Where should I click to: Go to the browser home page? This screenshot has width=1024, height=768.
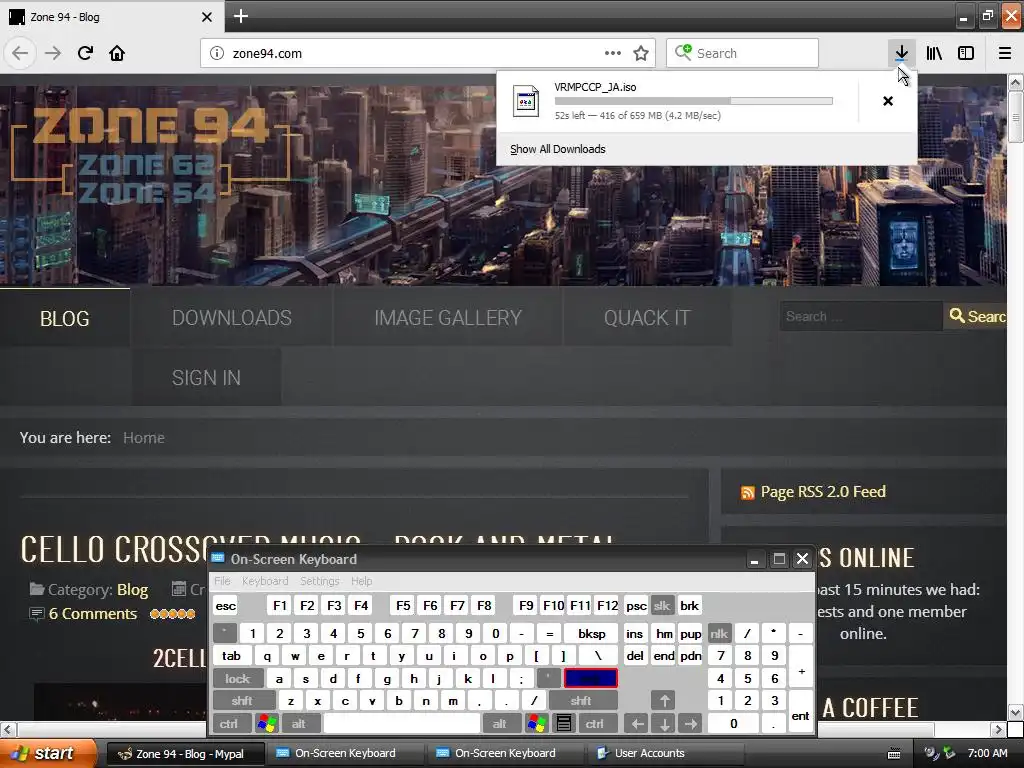(117, 53)
